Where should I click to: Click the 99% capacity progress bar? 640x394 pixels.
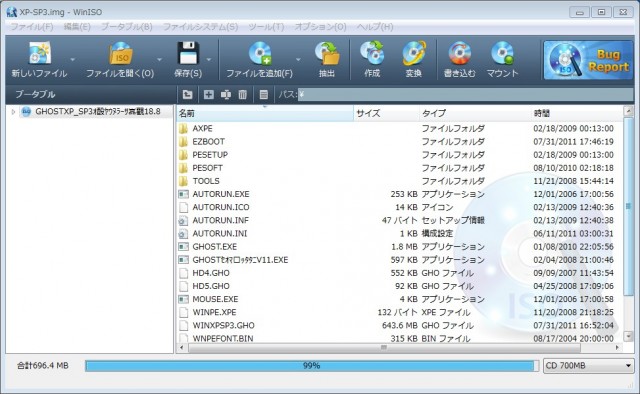point(312,365)
